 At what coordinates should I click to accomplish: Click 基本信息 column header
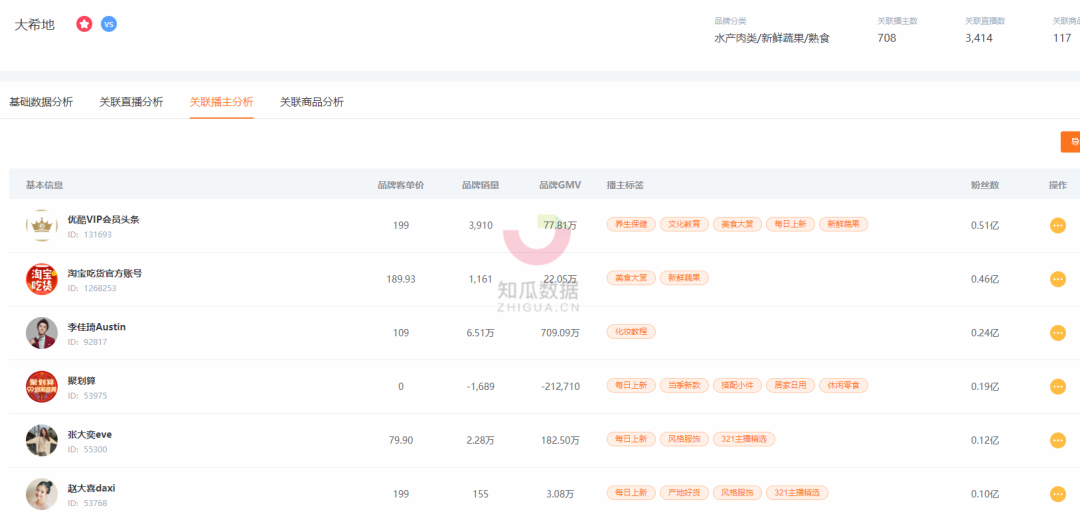pos(44,185)
